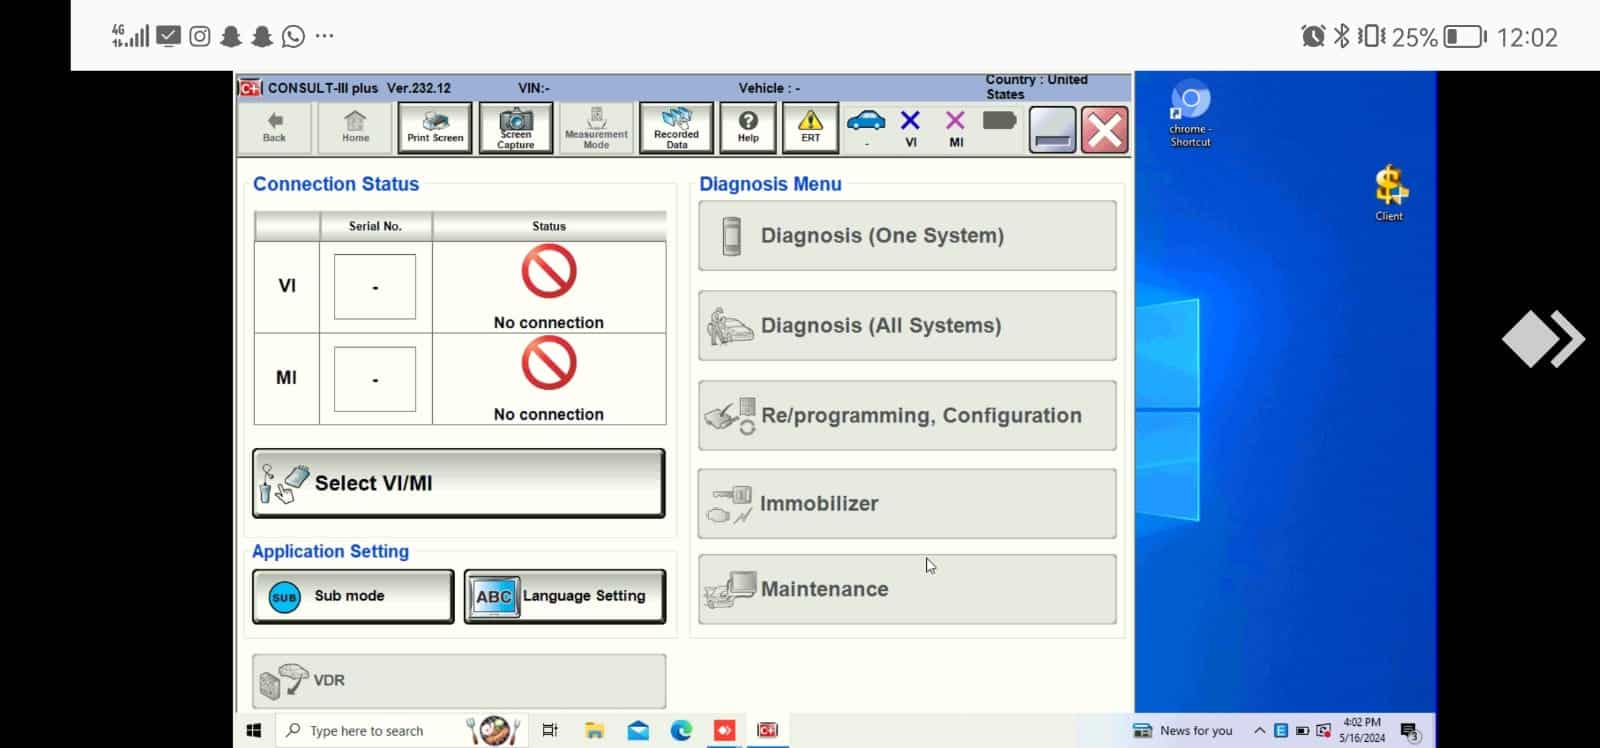The image size is (1600, 748).
Task: Click the Country : United States label
Action: [1036, 87]
